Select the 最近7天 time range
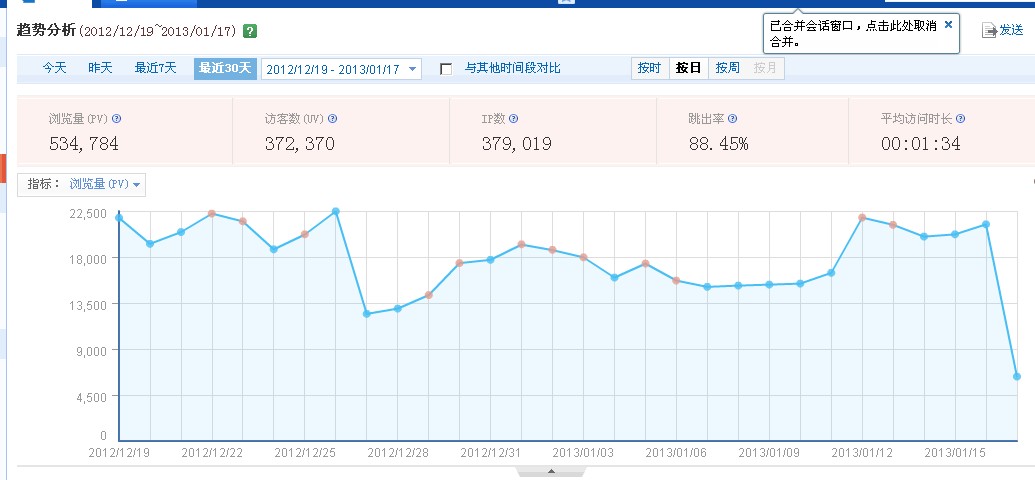Screen dimensions: 1035x480 point(155,68)
